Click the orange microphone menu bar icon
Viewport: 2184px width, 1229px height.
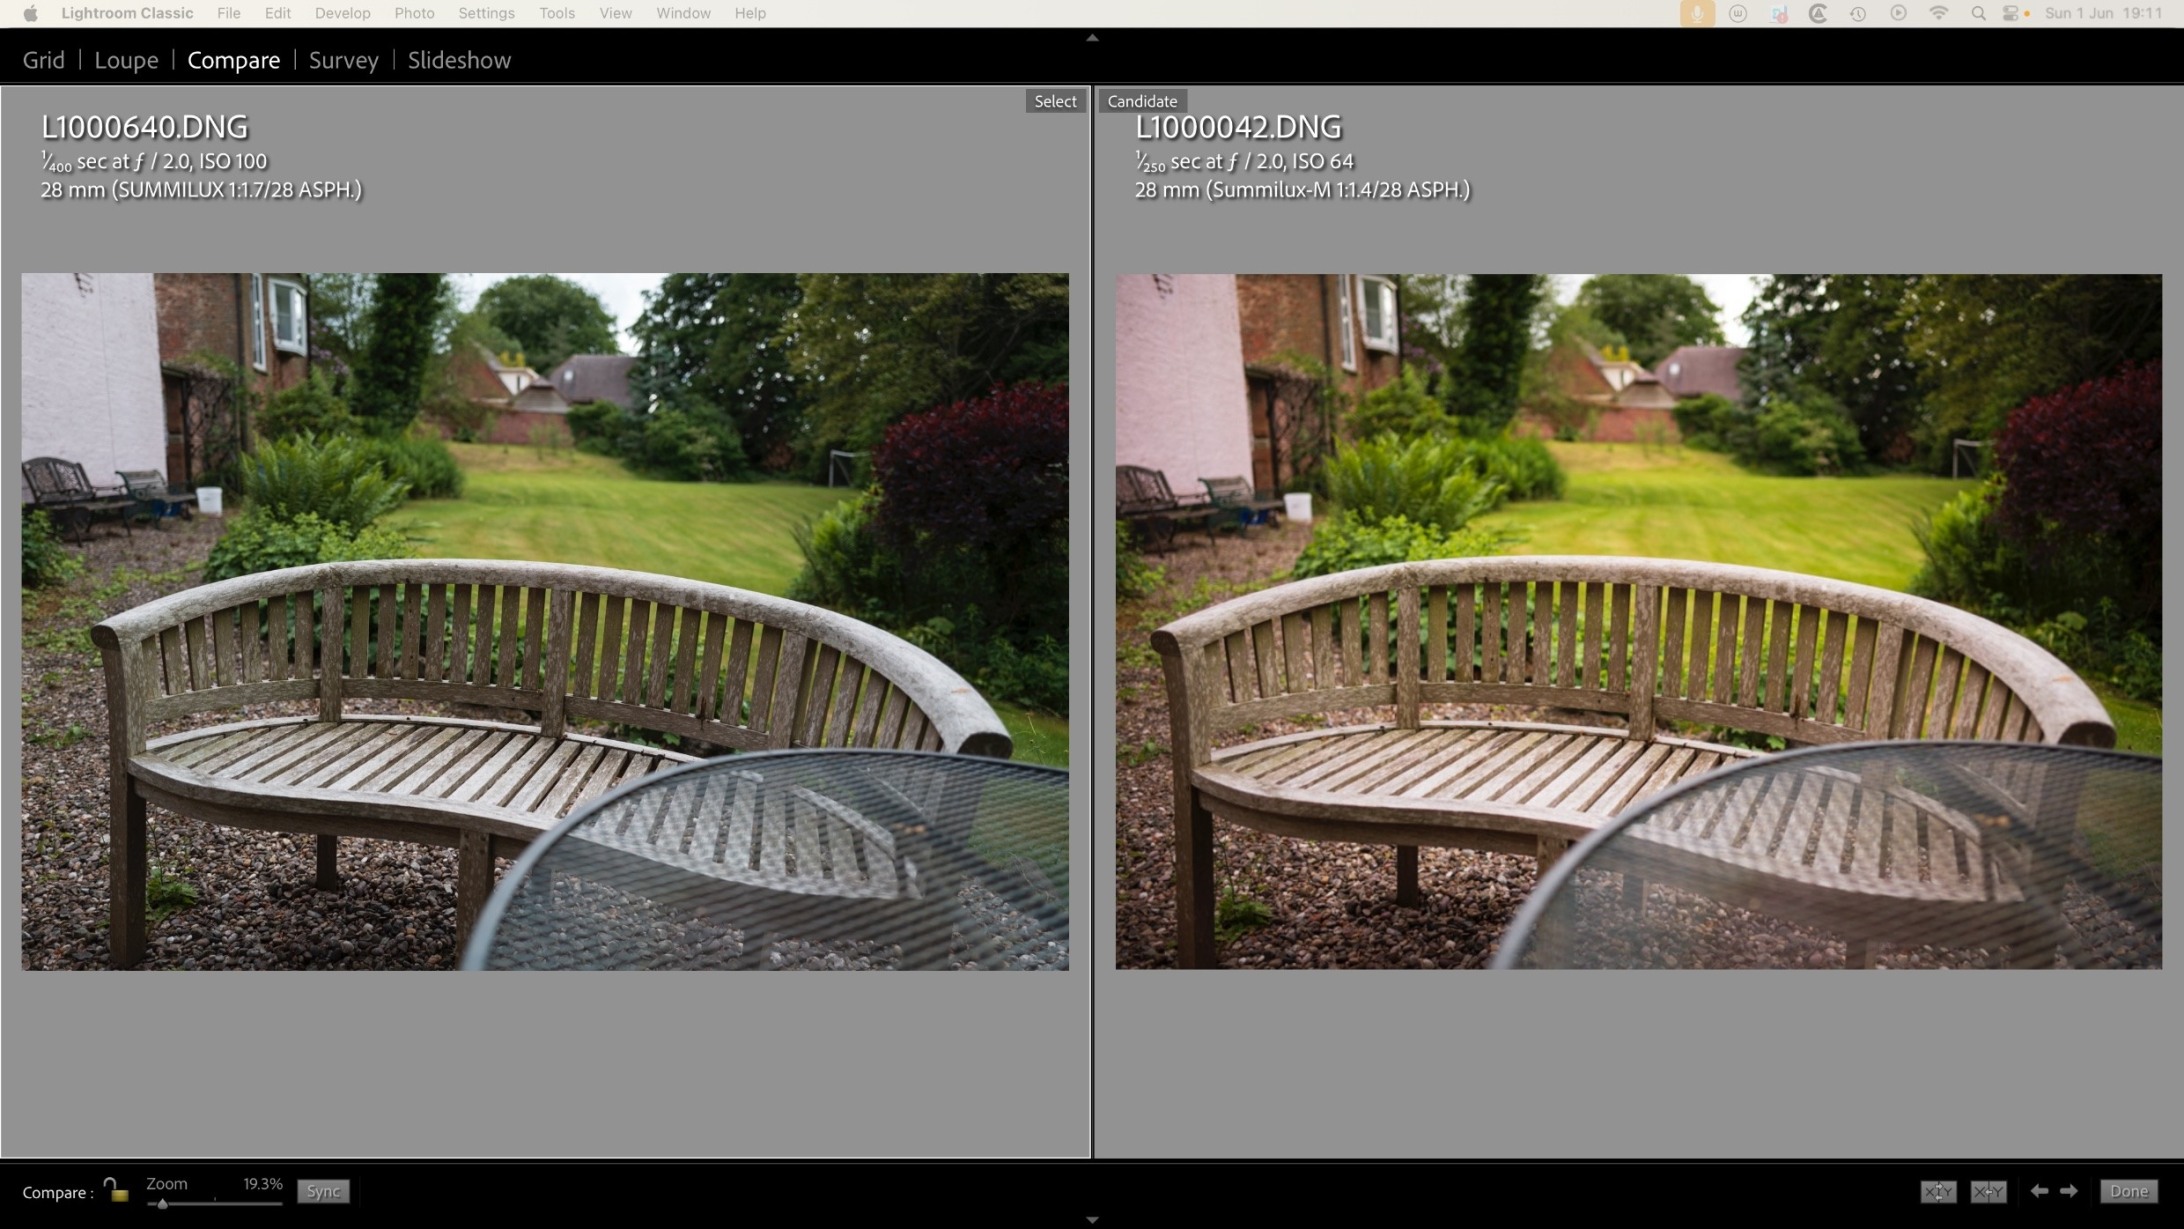tap(1697, 13)
